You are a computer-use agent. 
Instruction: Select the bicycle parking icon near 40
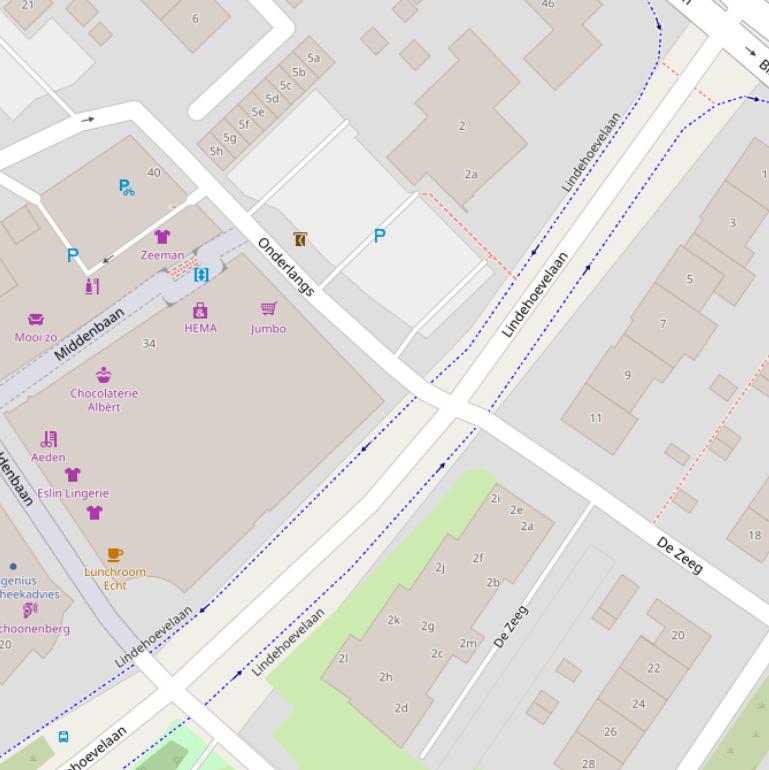tap(126, 187)
